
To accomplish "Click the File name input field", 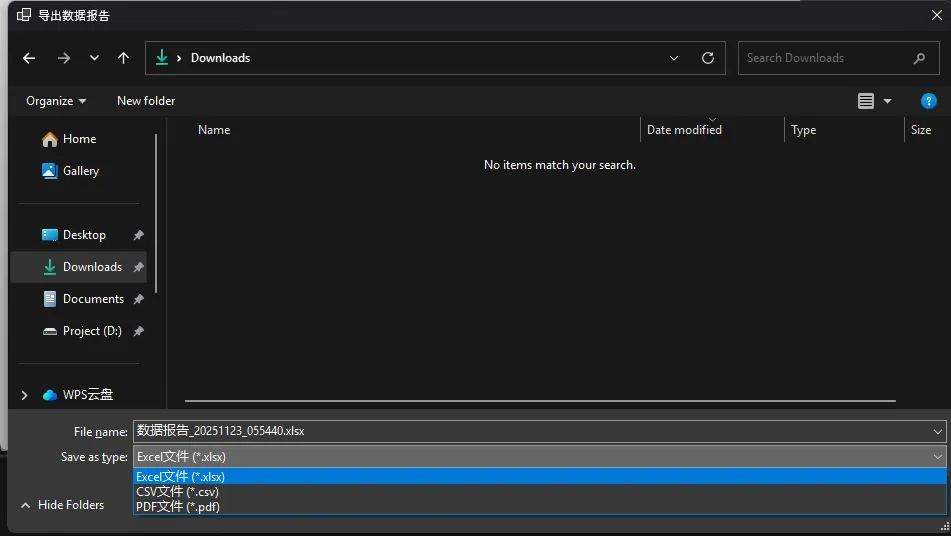I will [530, 431].
